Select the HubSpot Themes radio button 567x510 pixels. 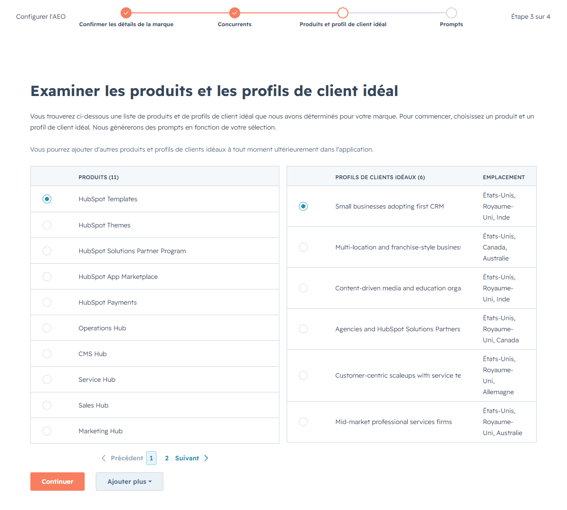coord(47,225)
